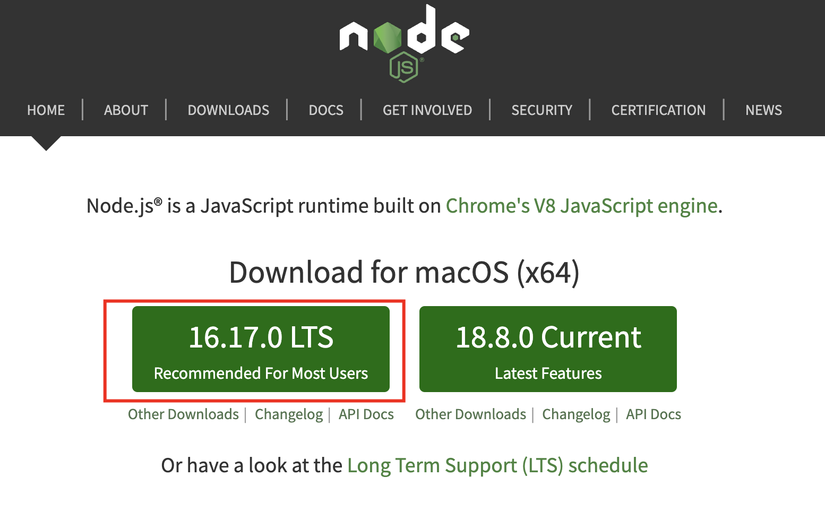Viewport: 825px width, 506px height.
Task: Download the 18.8.0 Current version
Action: (548, 349)
